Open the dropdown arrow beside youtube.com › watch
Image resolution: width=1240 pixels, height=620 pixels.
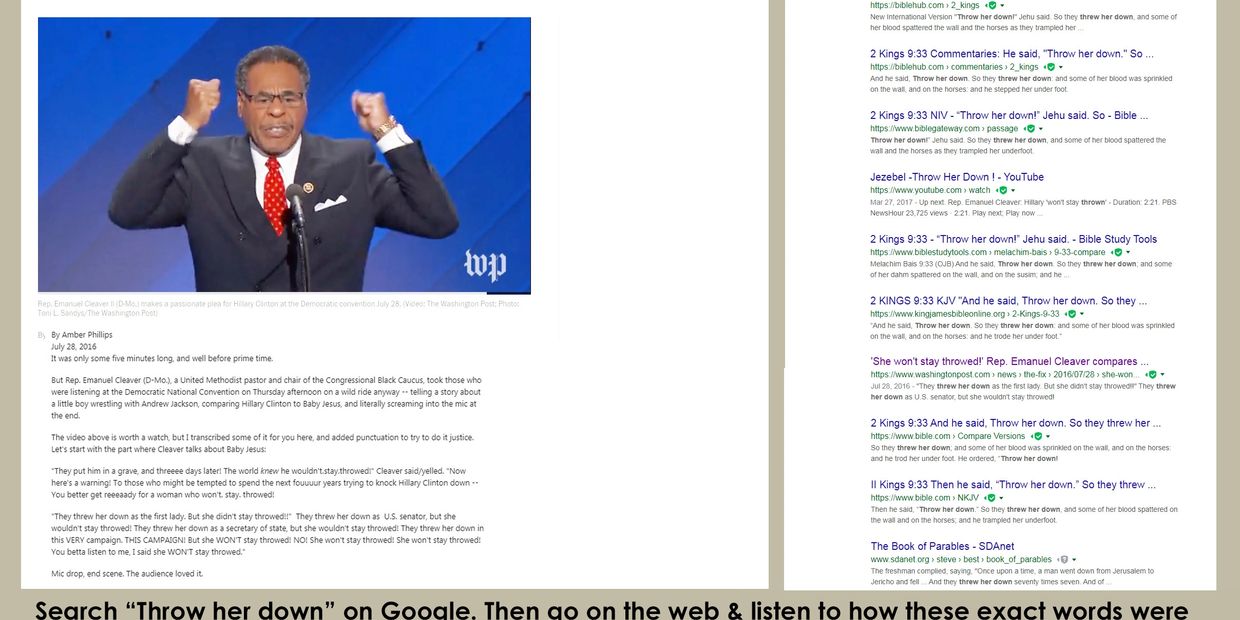[x=1013, y=190]
